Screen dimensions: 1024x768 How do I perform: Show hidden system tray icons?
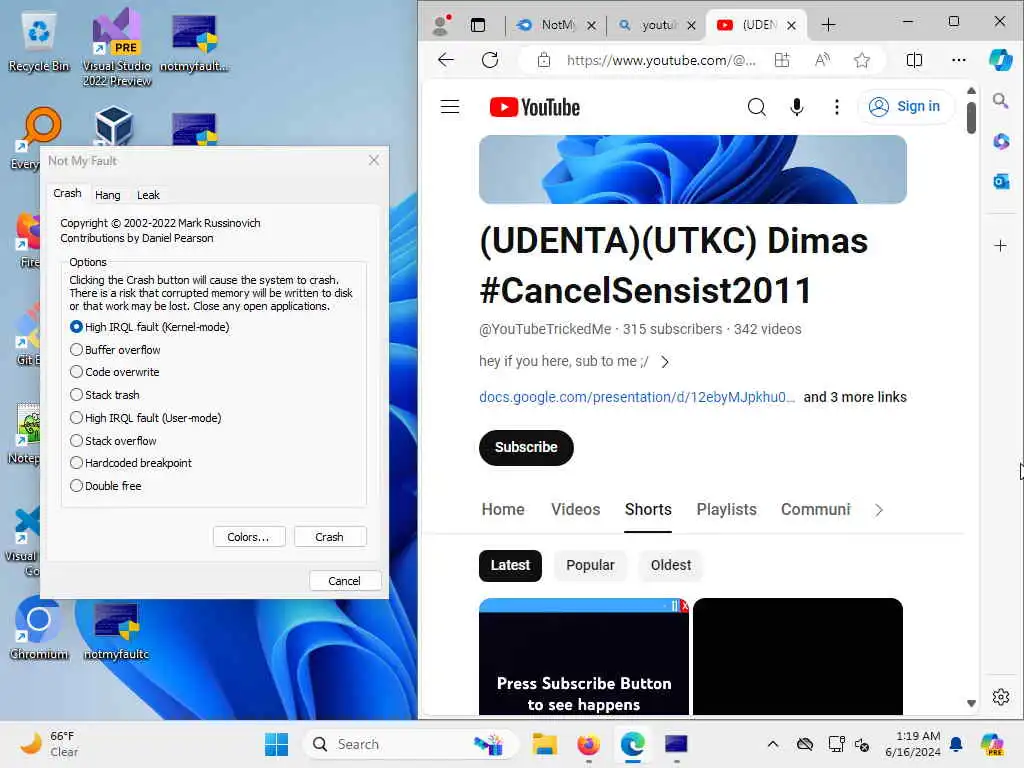coord(773,744)
